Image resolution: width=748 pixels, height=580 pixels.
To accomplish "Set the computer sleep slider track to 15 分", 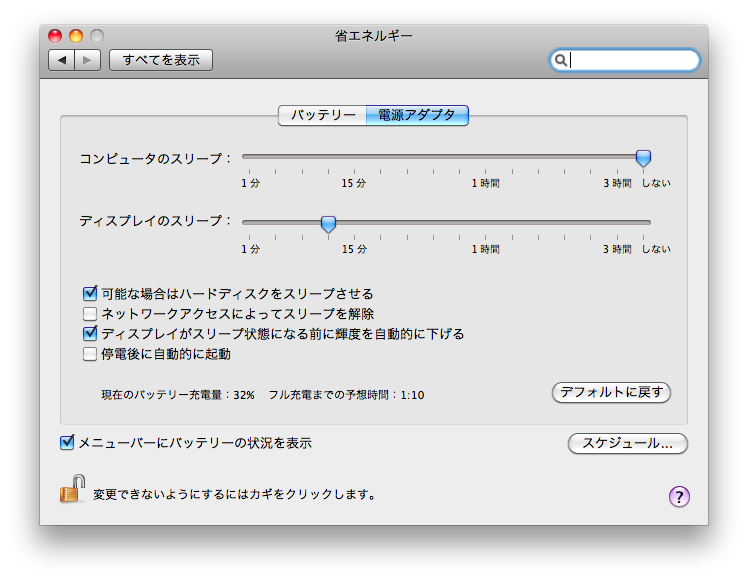I will pos(354,156).
